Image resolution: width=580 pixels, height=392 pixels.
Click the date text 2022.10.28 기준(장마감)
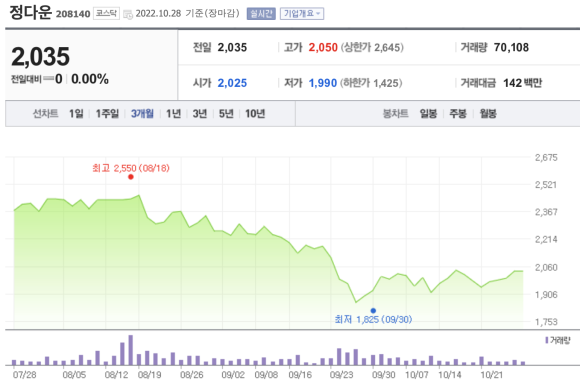[x=188, y=14]
